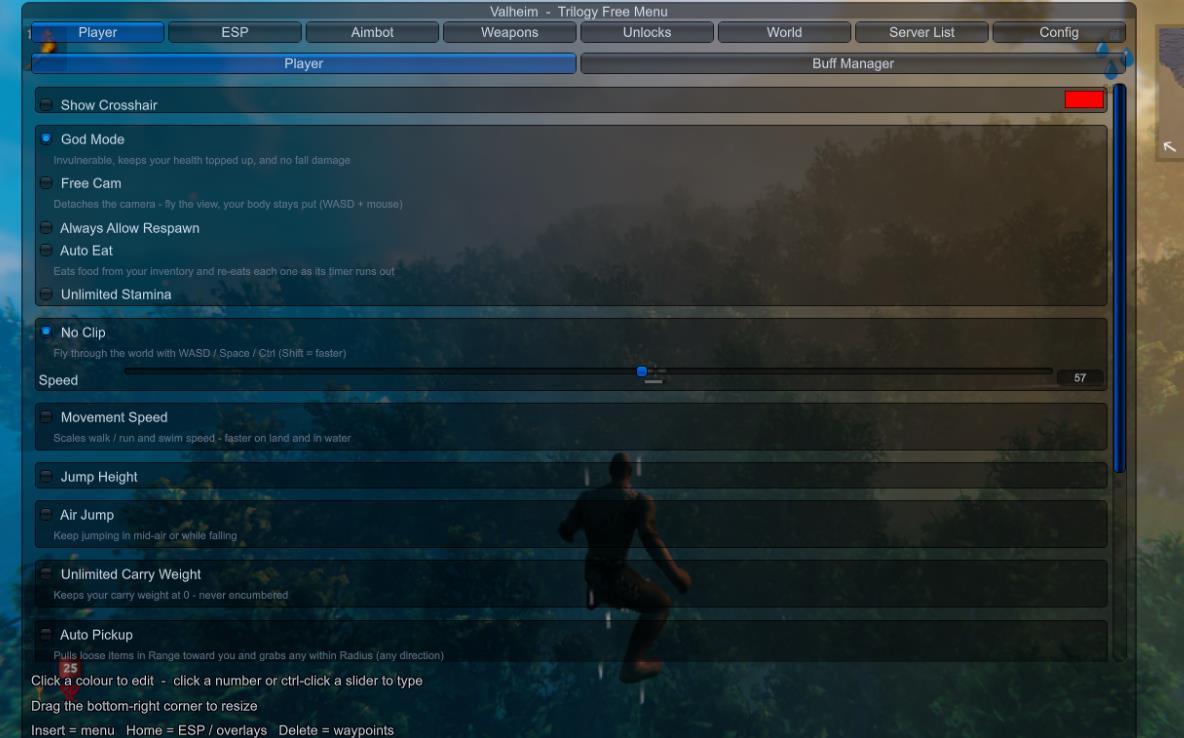Select the top-level Player tab
The width and height of the screenshot is (1184, 738).
click(97, 32)
